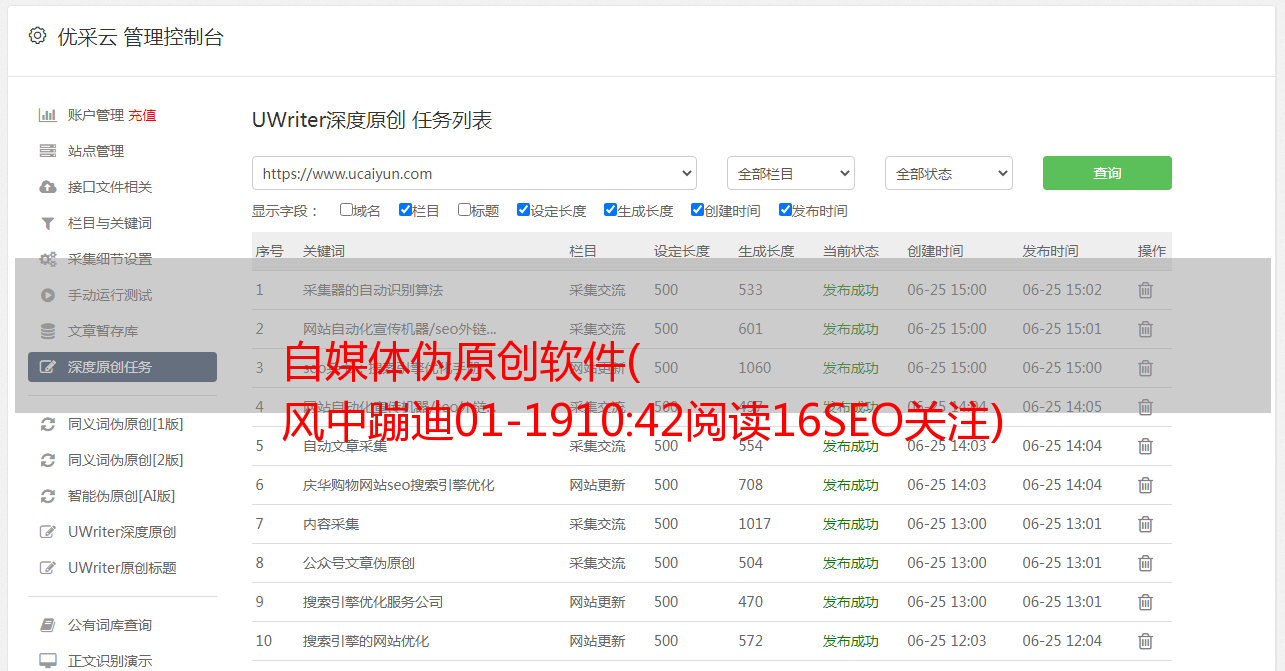Click the filter icon for 栏目与关键词

tap(47, 223)
